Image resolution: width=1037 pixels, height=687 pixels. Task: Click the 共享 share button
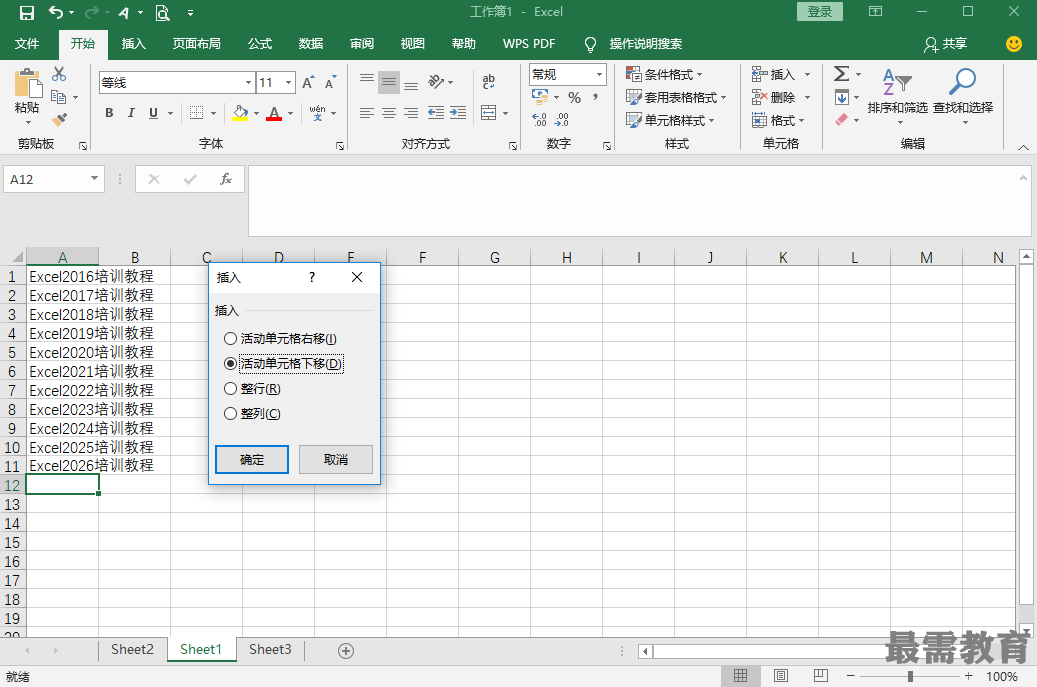tap(946, 44)
